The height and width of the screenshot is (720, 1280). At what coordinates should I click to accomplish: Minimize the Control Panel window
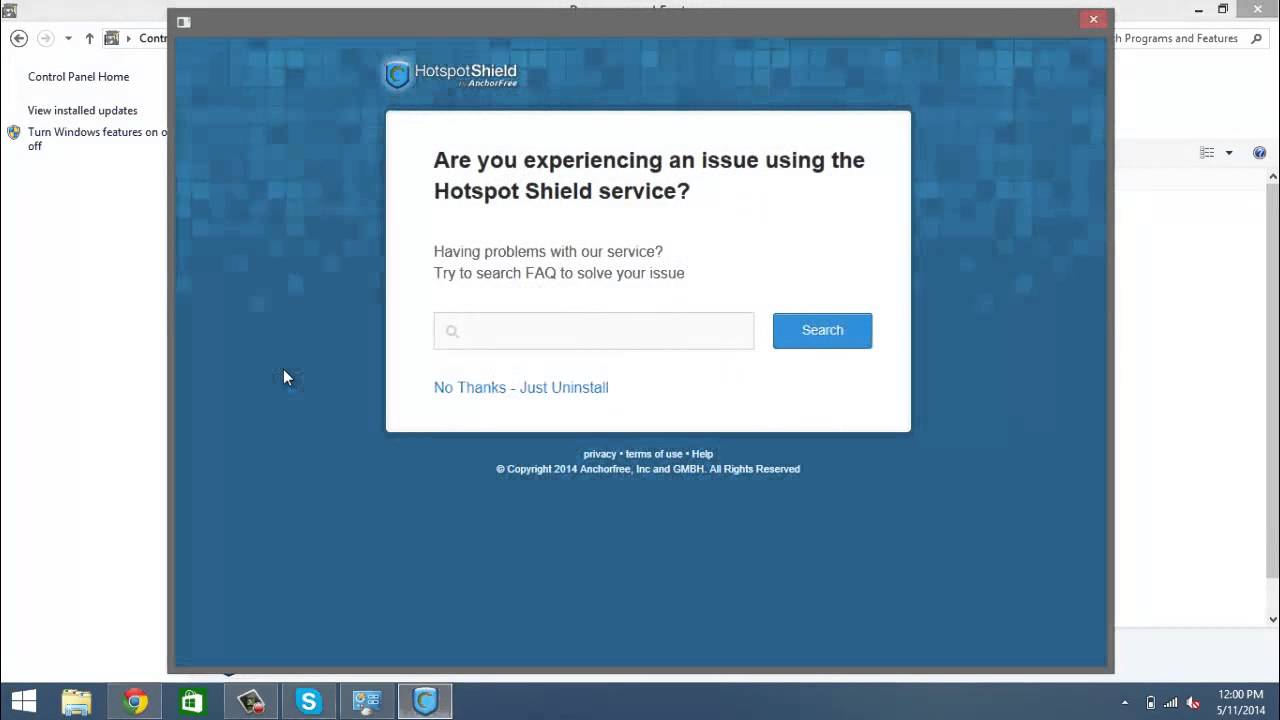pos(1198,9)
